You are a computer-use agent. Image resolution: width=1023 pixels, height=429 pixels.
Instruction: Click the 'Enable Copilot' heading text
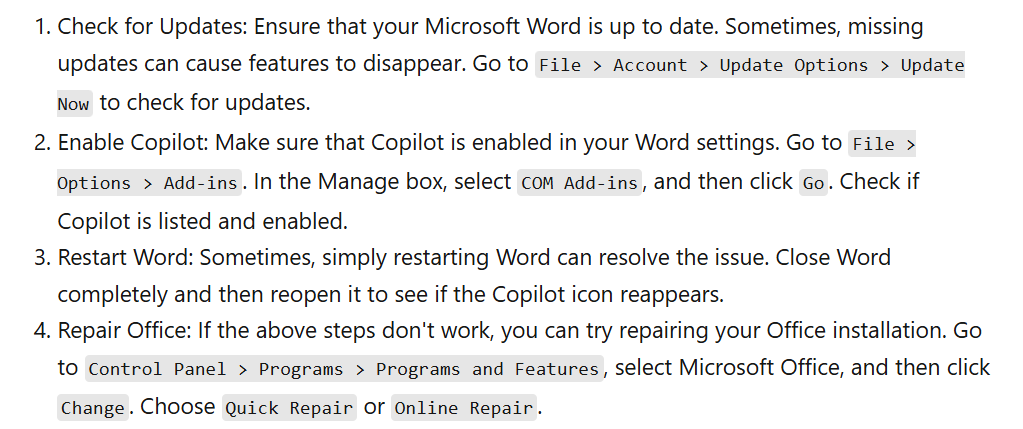coord(131,143)
